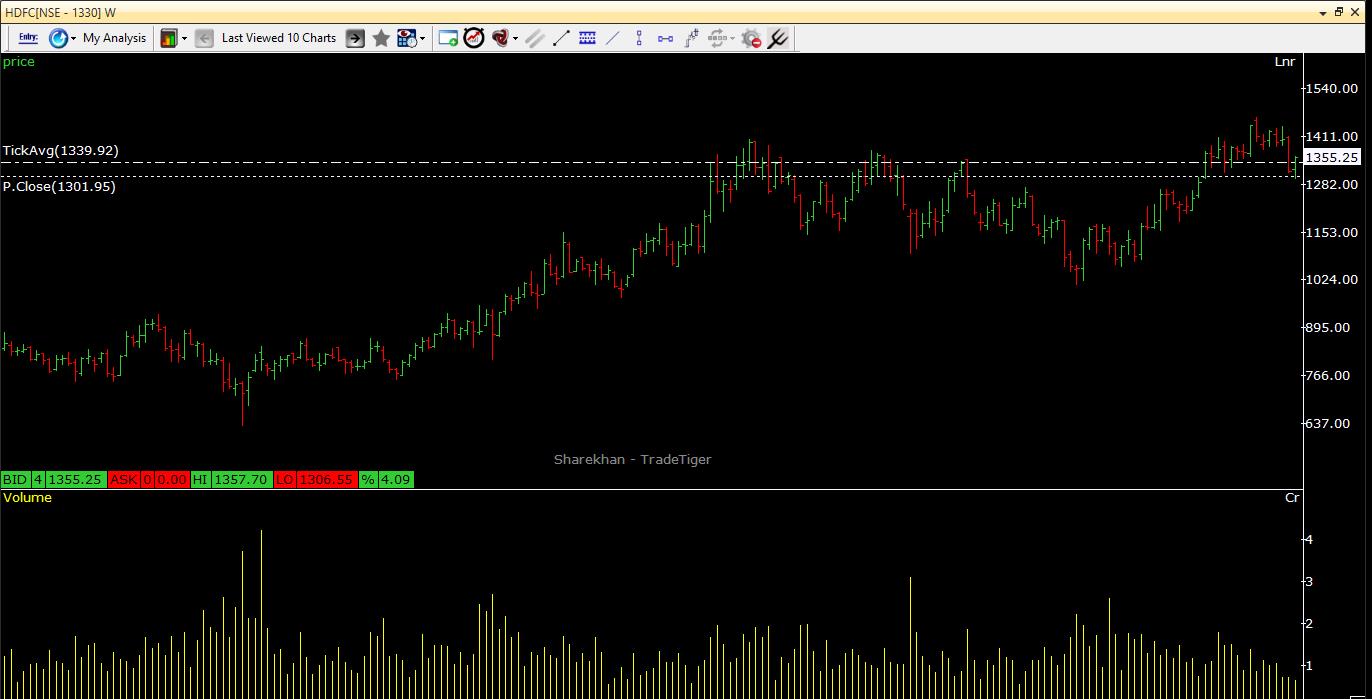
Task: Click the settings gear remove icon
Action: click(751, 38)
